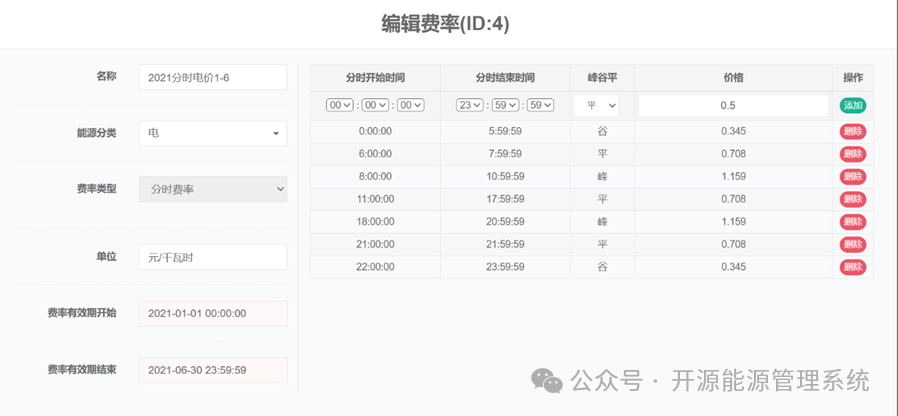Image resolution: width=898 pixels, height=416 pixels.
Task: Click the green 添加 button
Action: coord(853,105)
